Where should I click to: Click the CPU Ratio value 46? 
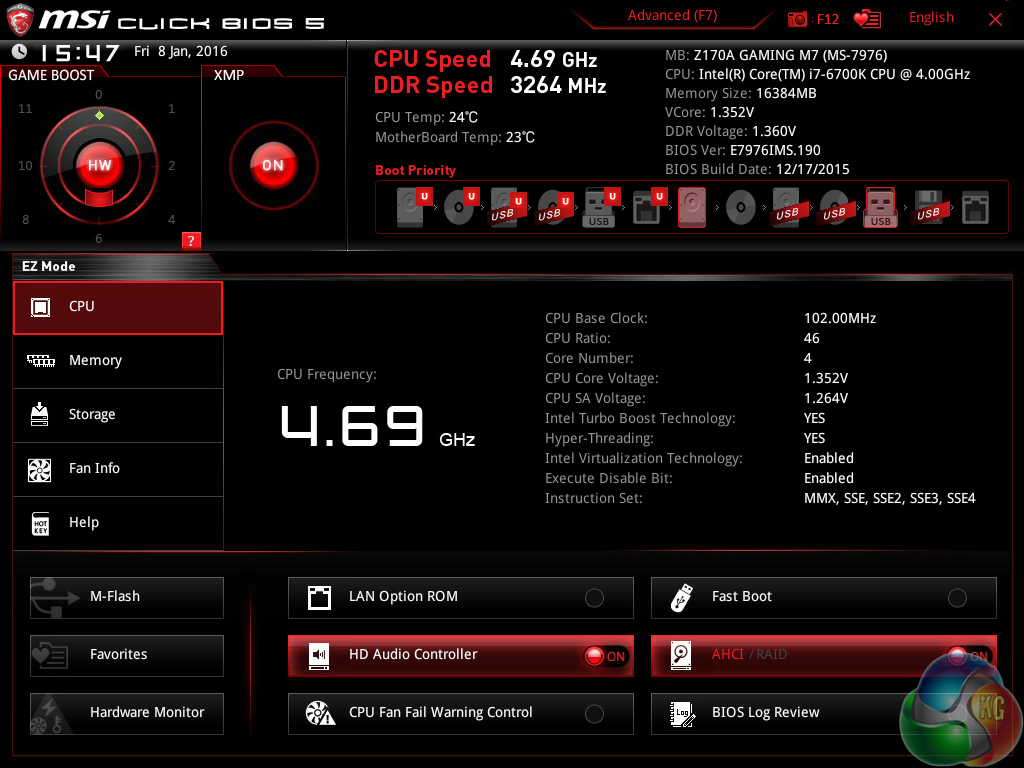811,338
